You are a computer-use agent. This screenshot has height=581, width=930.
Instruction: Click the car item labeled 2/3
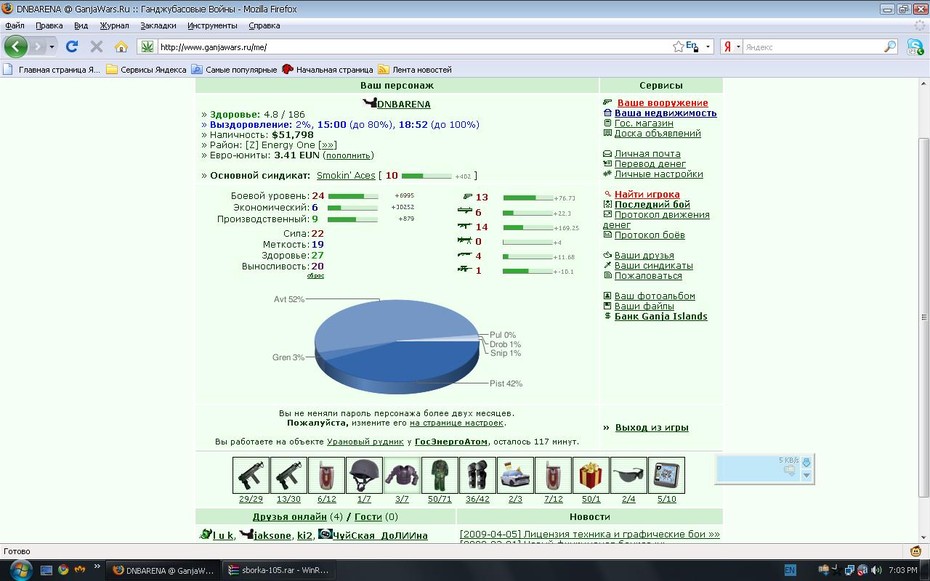[515, 475]
